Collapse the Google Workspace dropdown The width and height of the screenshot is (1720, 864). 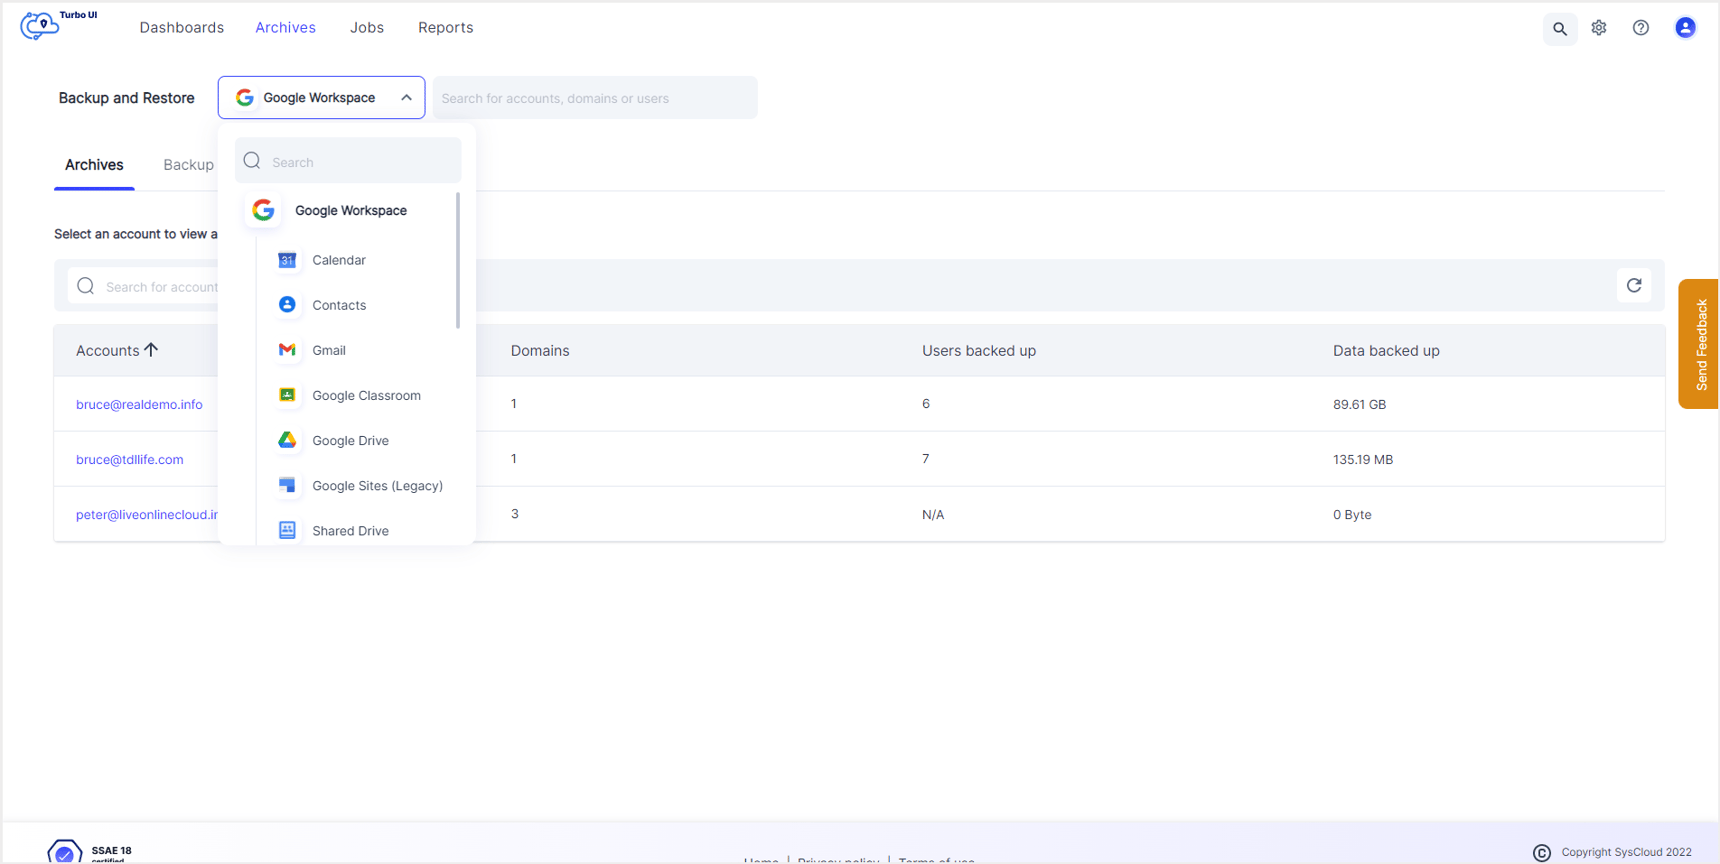point(406,98)
